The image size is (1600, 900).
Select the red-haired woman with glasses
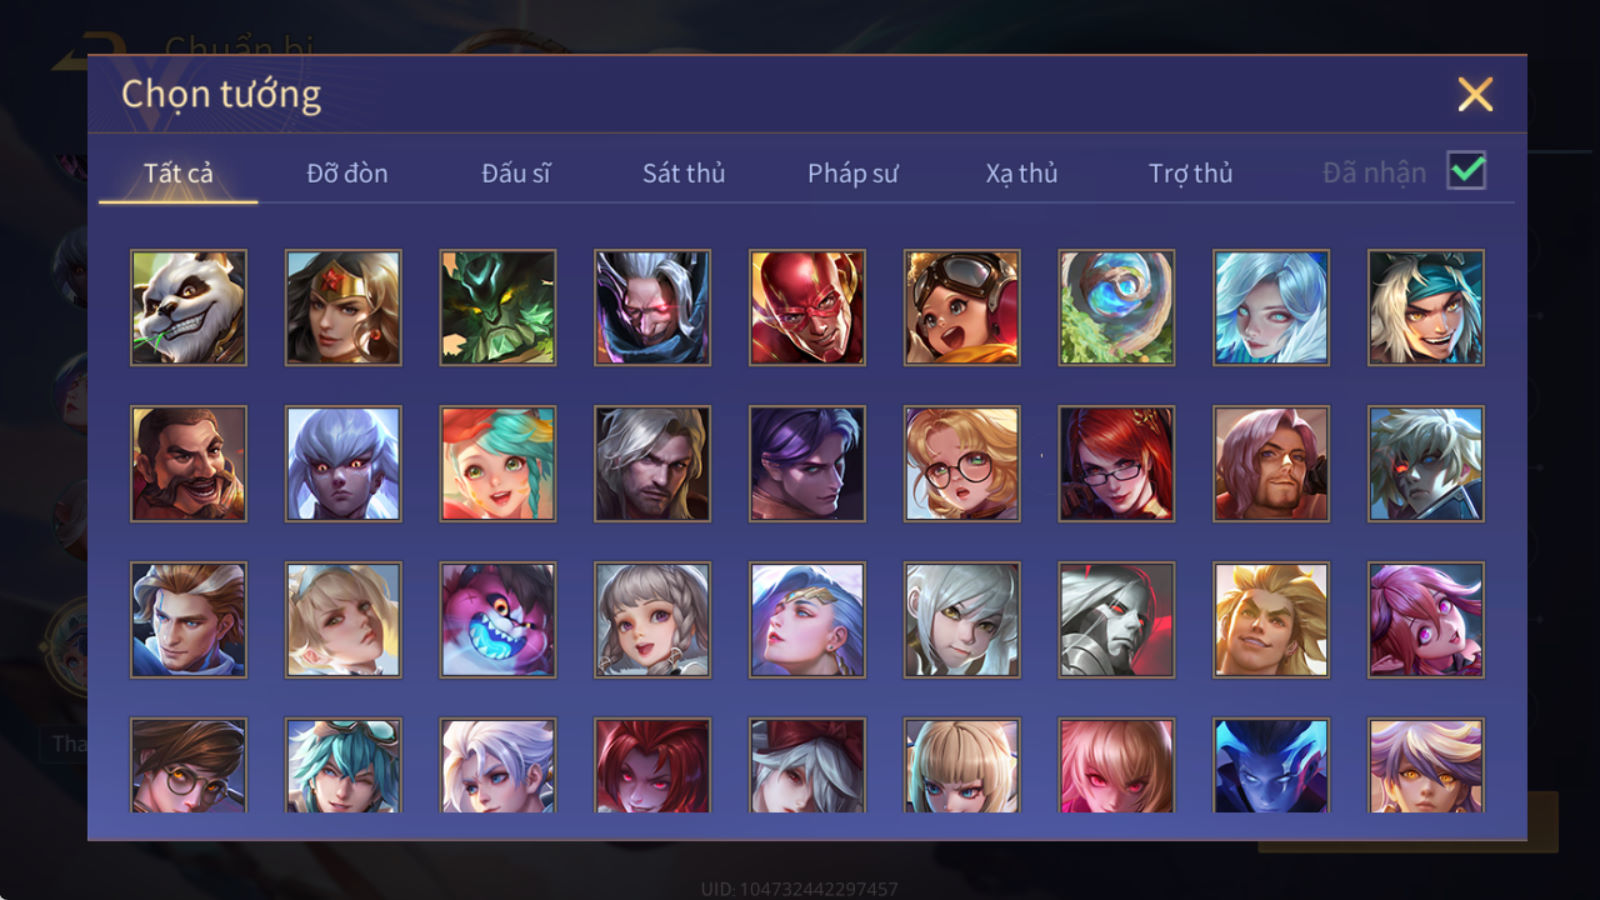pos(1116,463)
